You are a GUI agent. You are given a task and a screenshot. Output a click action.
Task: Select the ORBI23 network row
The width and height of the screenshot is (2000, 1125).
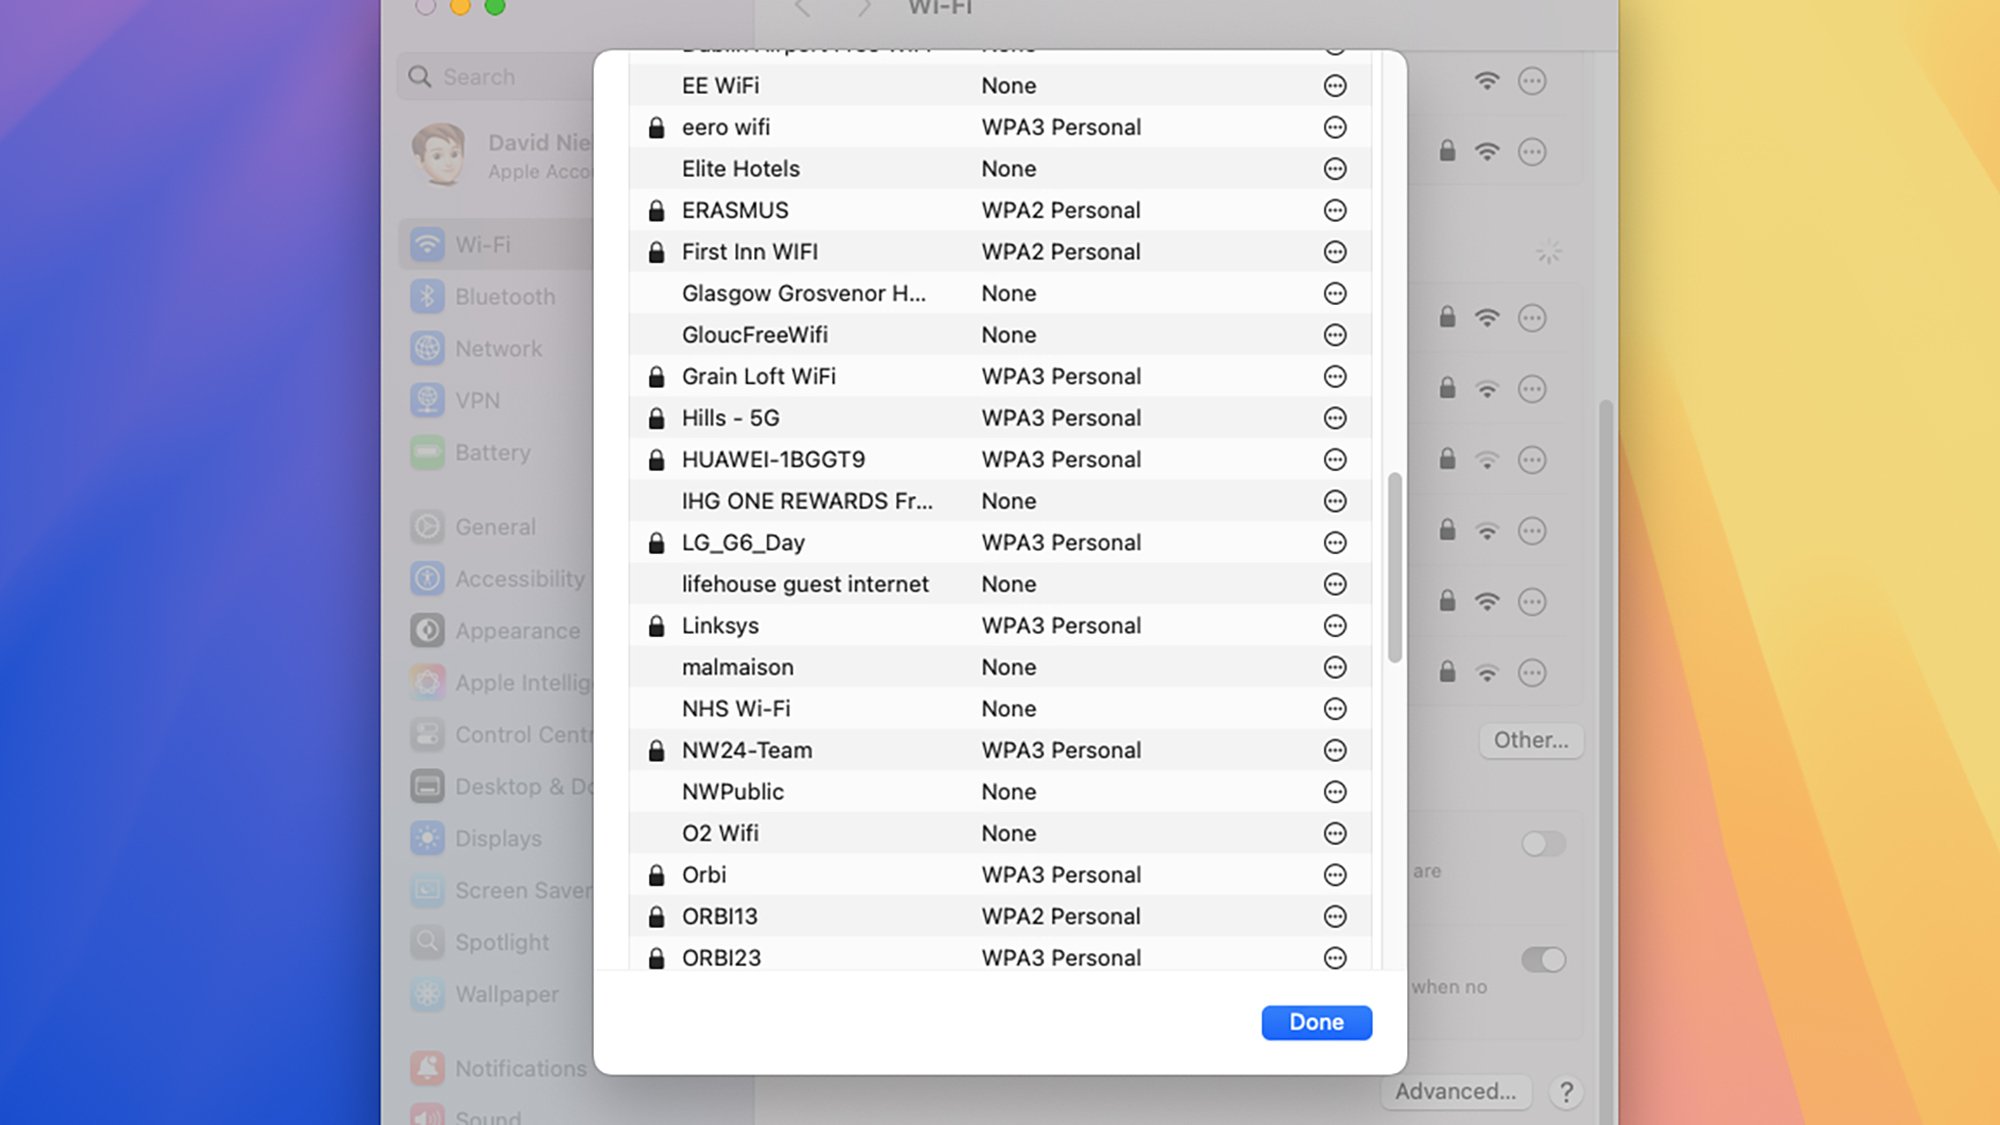999,957
